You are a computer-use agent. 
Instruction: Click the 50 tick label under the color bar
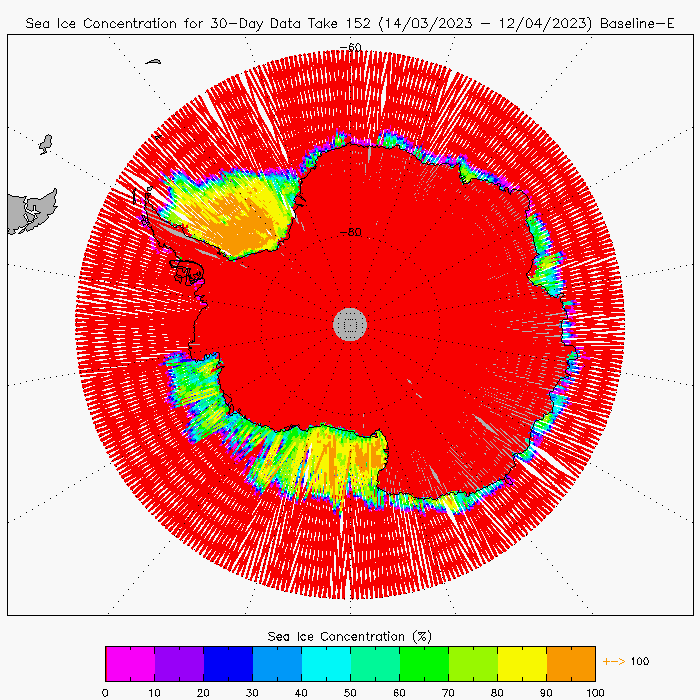[350, 691]
